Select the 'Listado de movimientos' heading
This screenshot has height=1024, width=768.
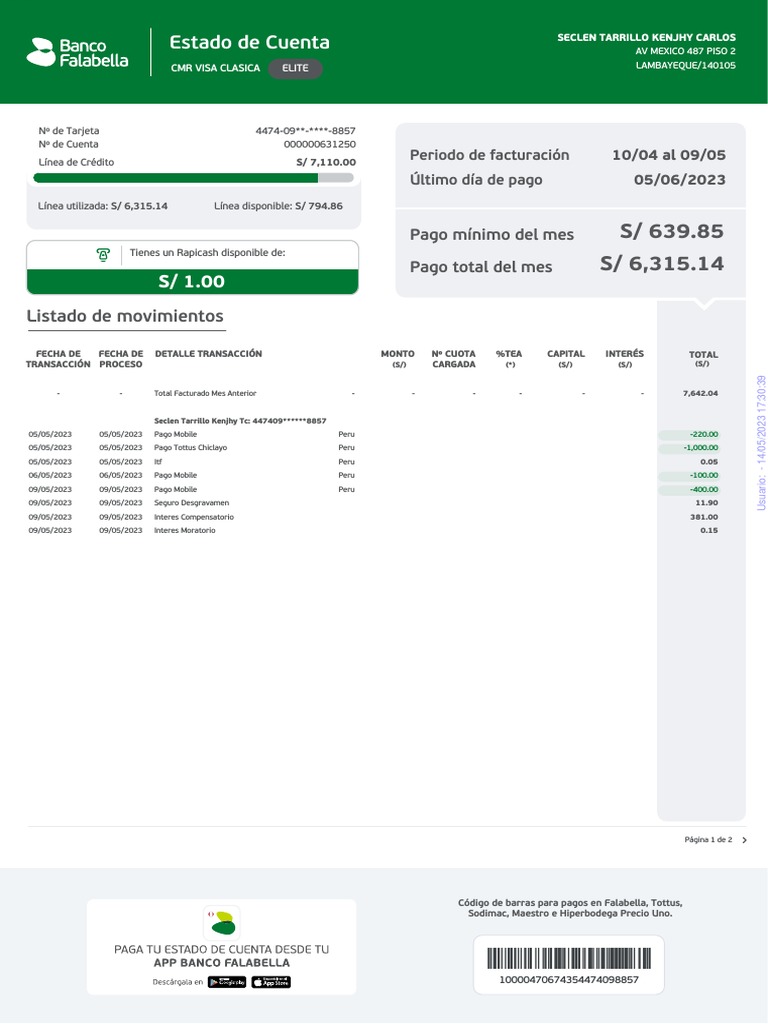pos(125,316)
